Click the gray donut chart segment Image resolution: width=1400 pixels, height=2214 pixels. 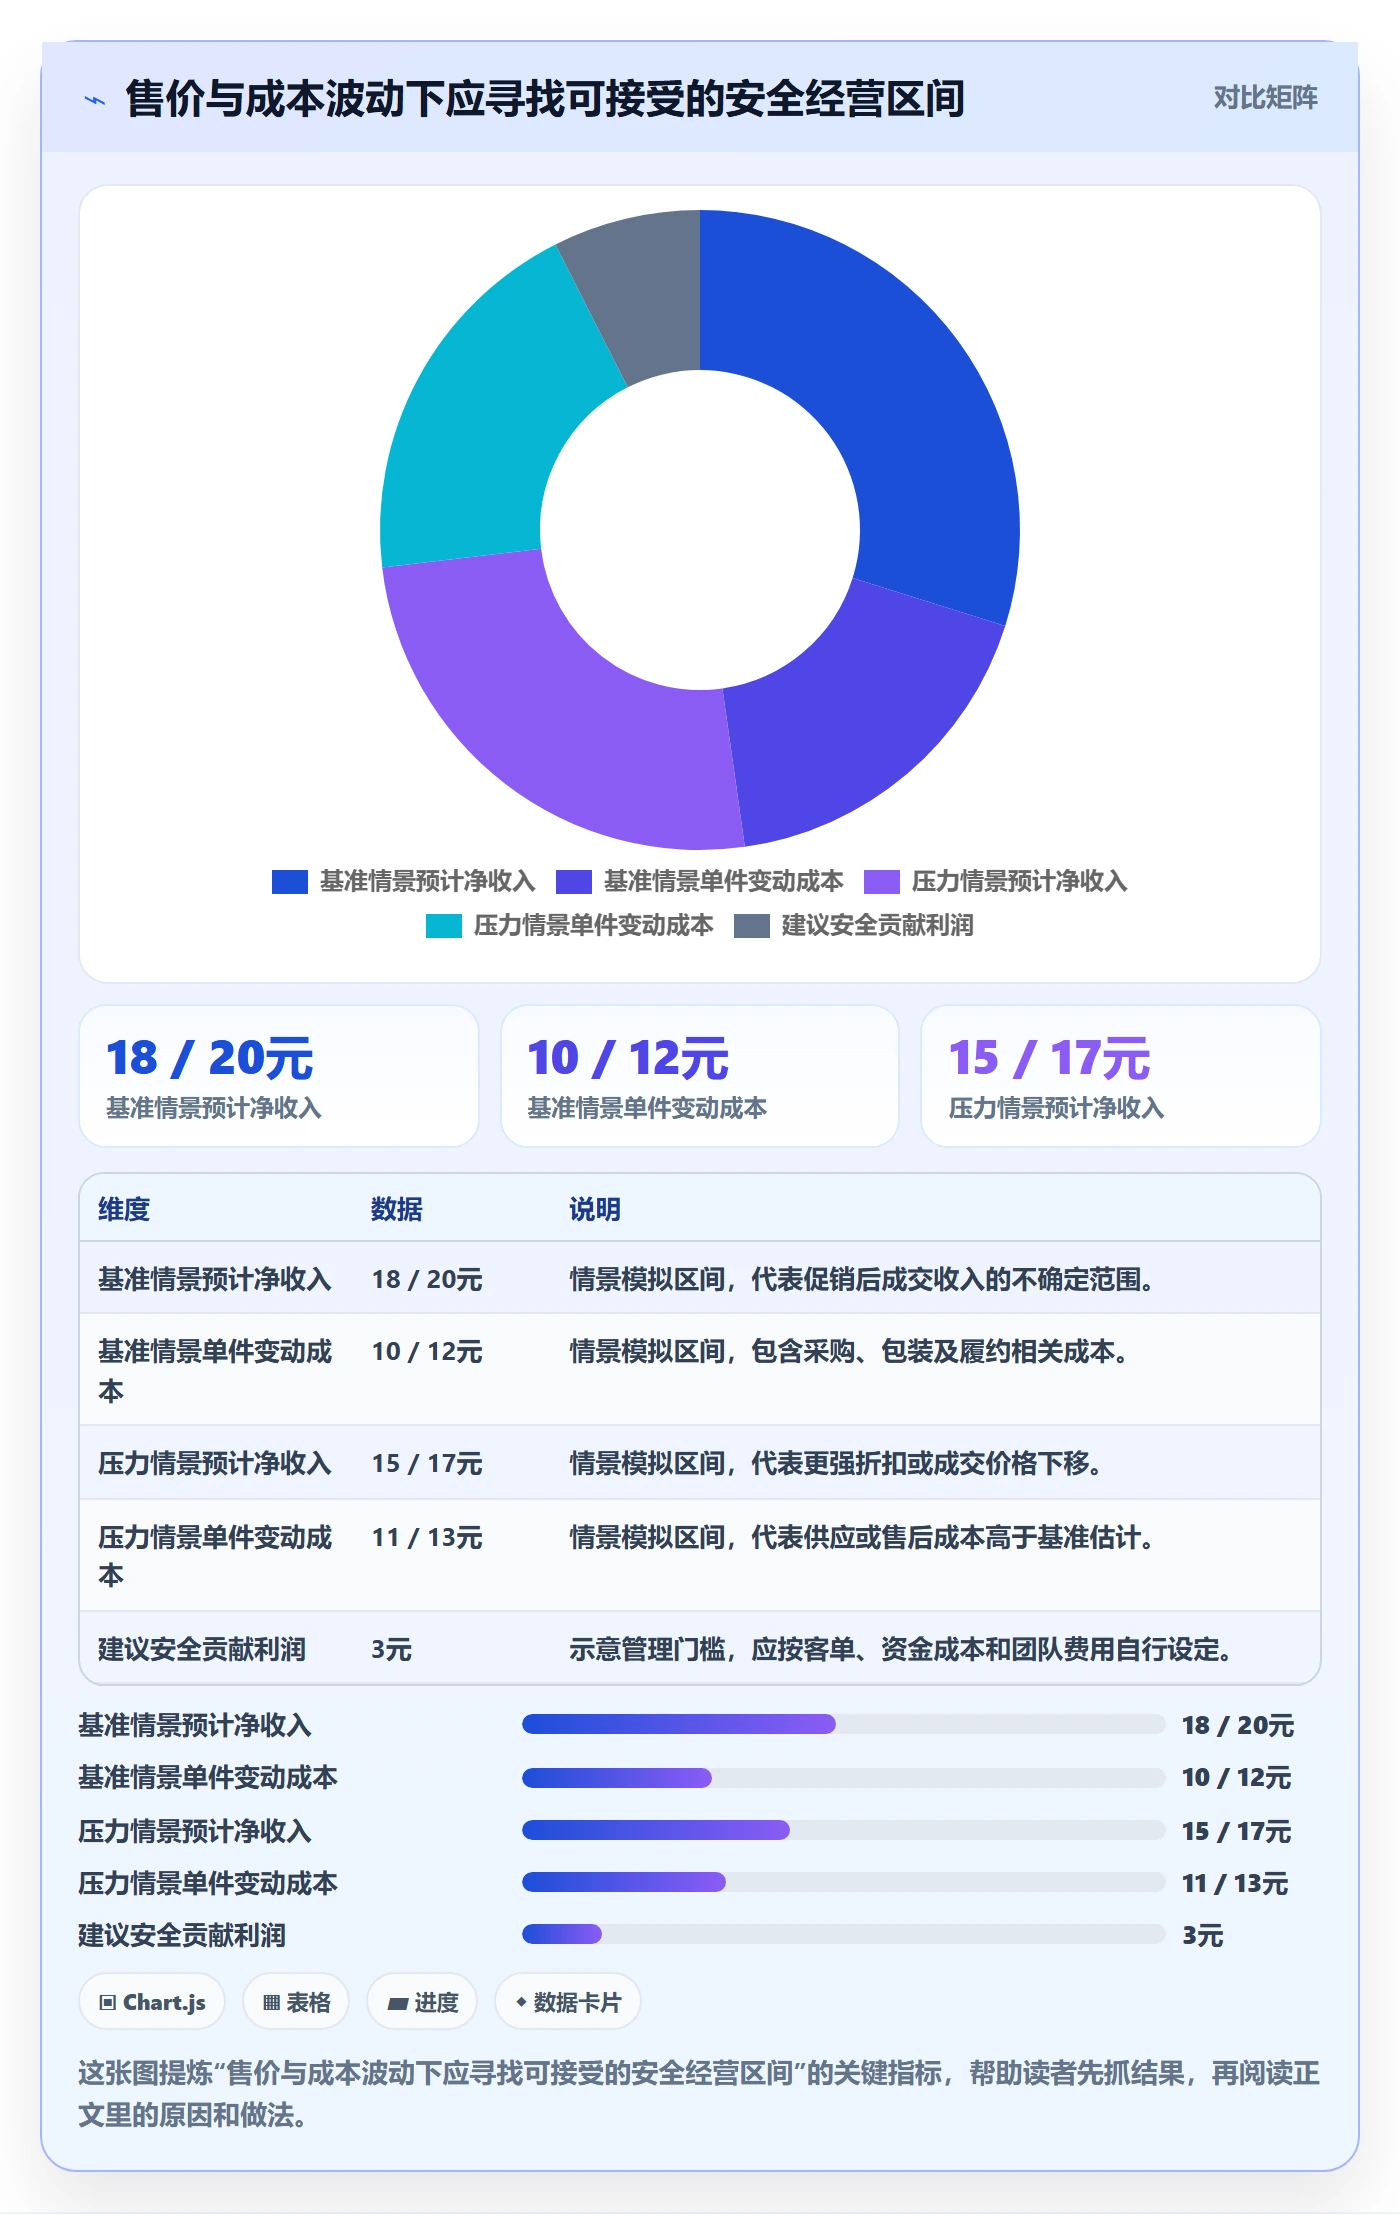pos(645,295)
